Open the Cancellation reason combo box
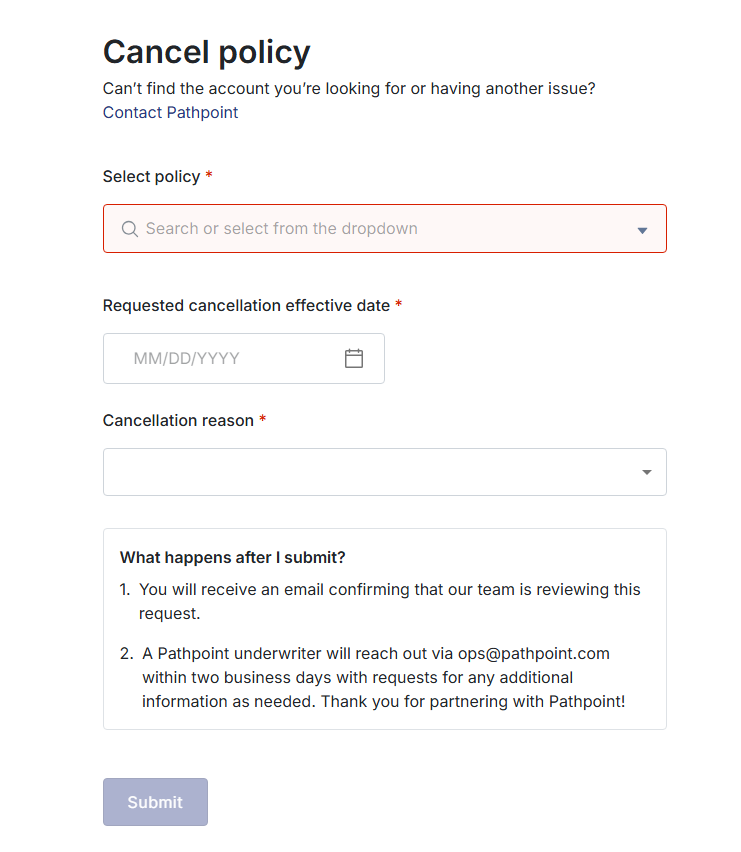The width and height of the screenshot is (741, 852). click(370, 472)
